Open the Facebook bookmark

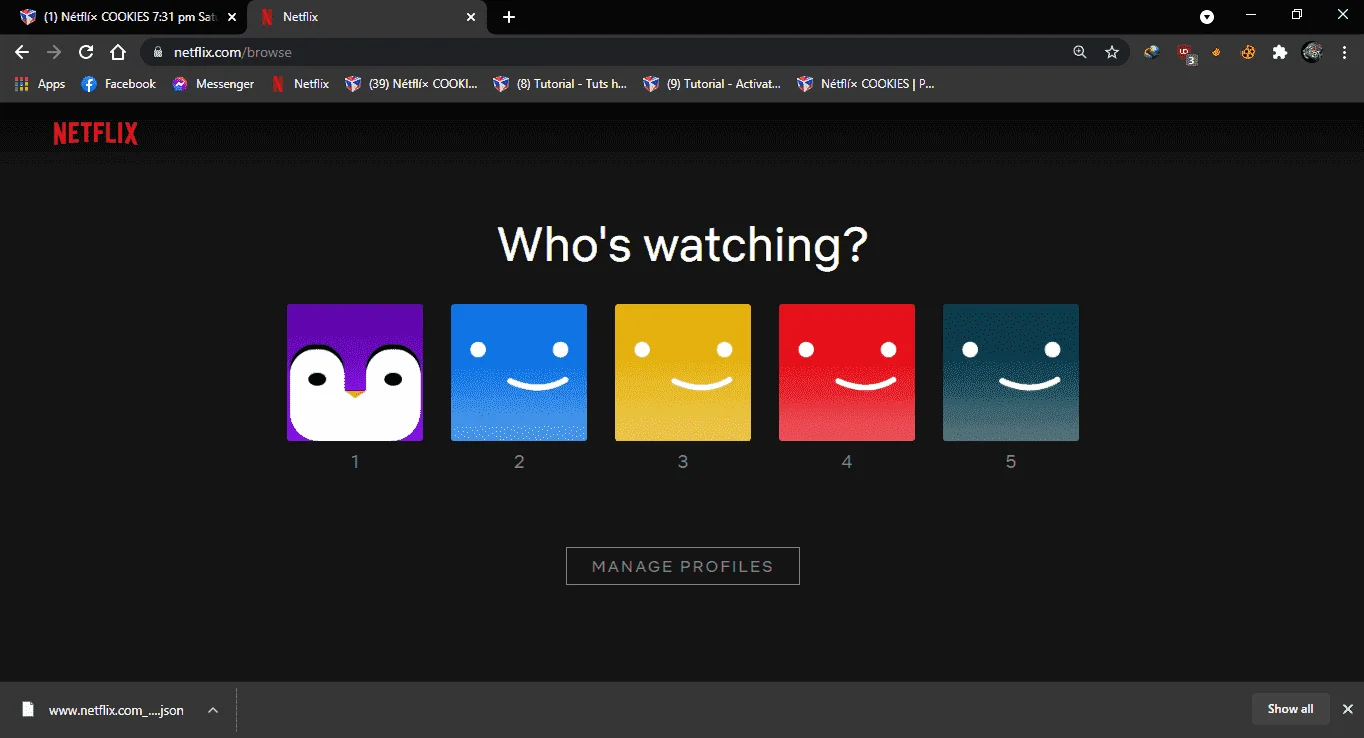pos(118,84)
